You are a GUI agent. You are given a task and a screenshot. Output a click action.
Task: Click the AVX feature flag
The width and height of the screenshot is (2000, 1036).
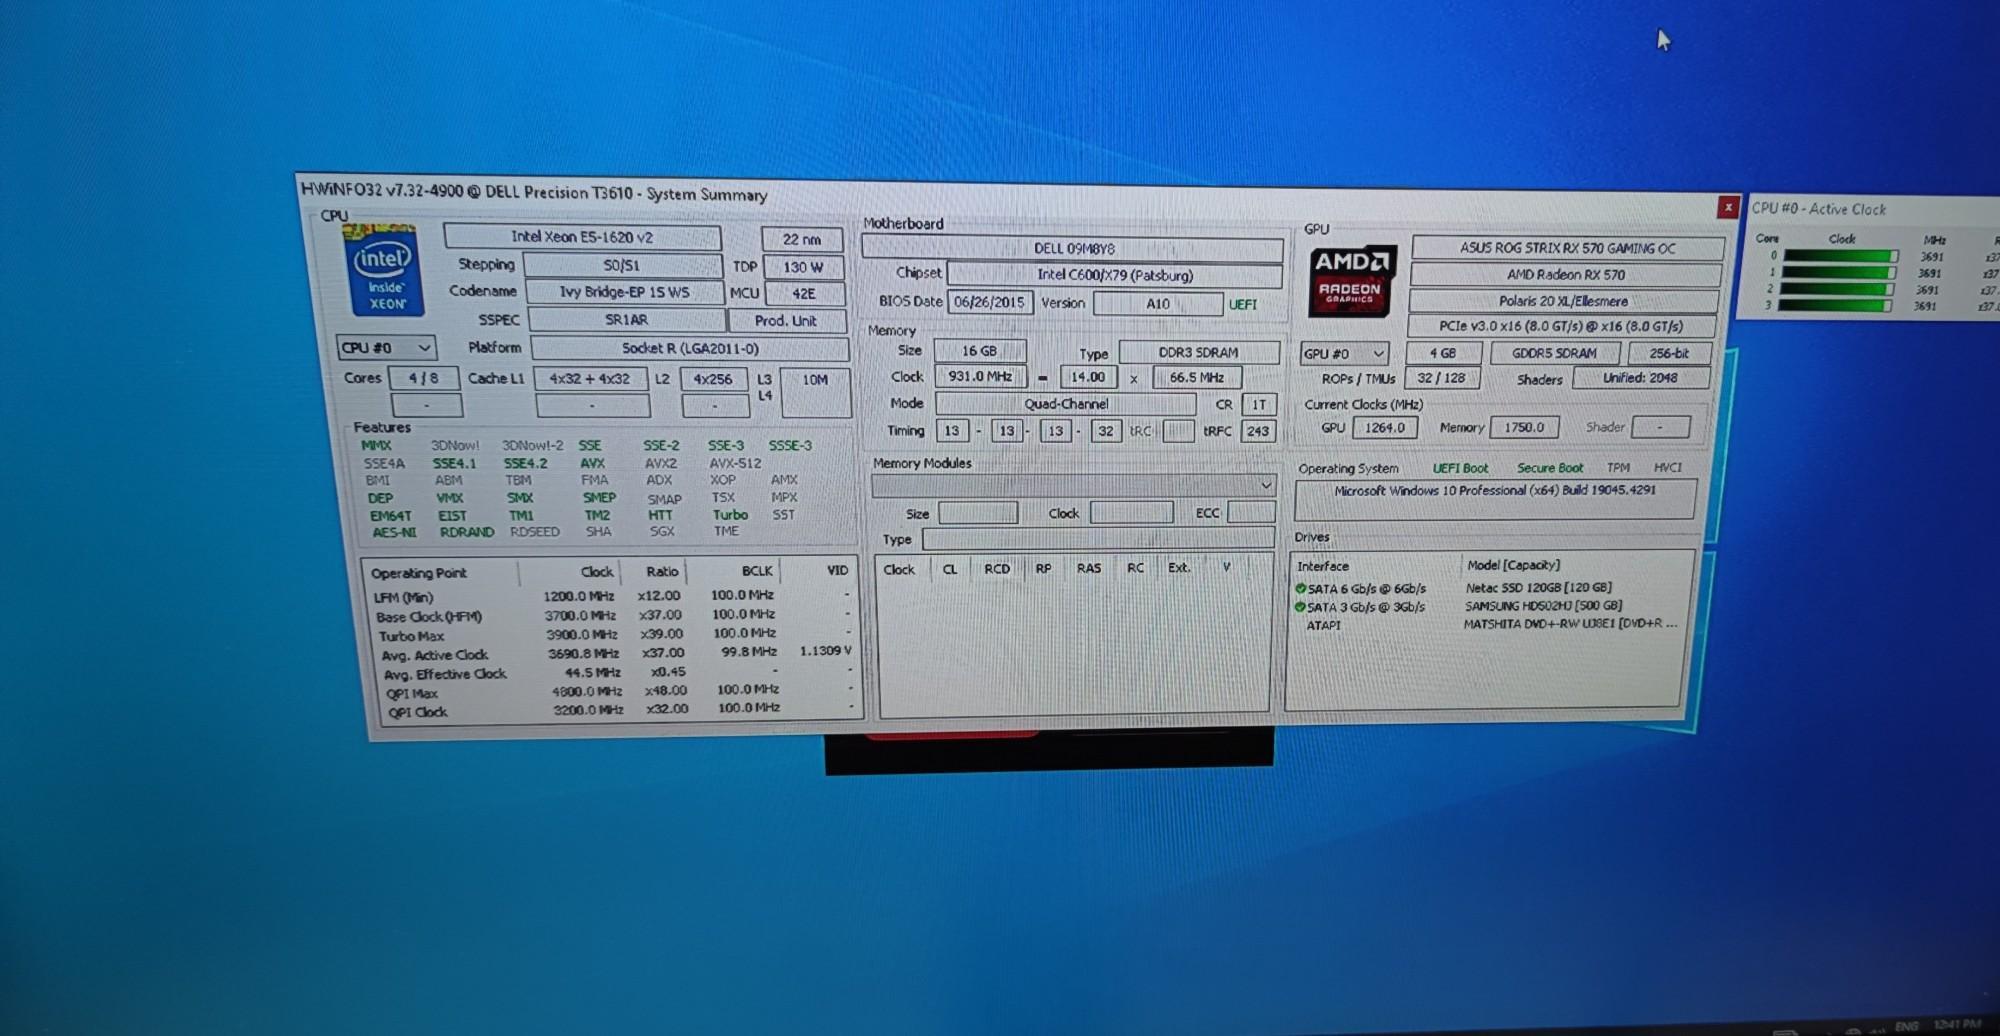(x=592, y=463)
